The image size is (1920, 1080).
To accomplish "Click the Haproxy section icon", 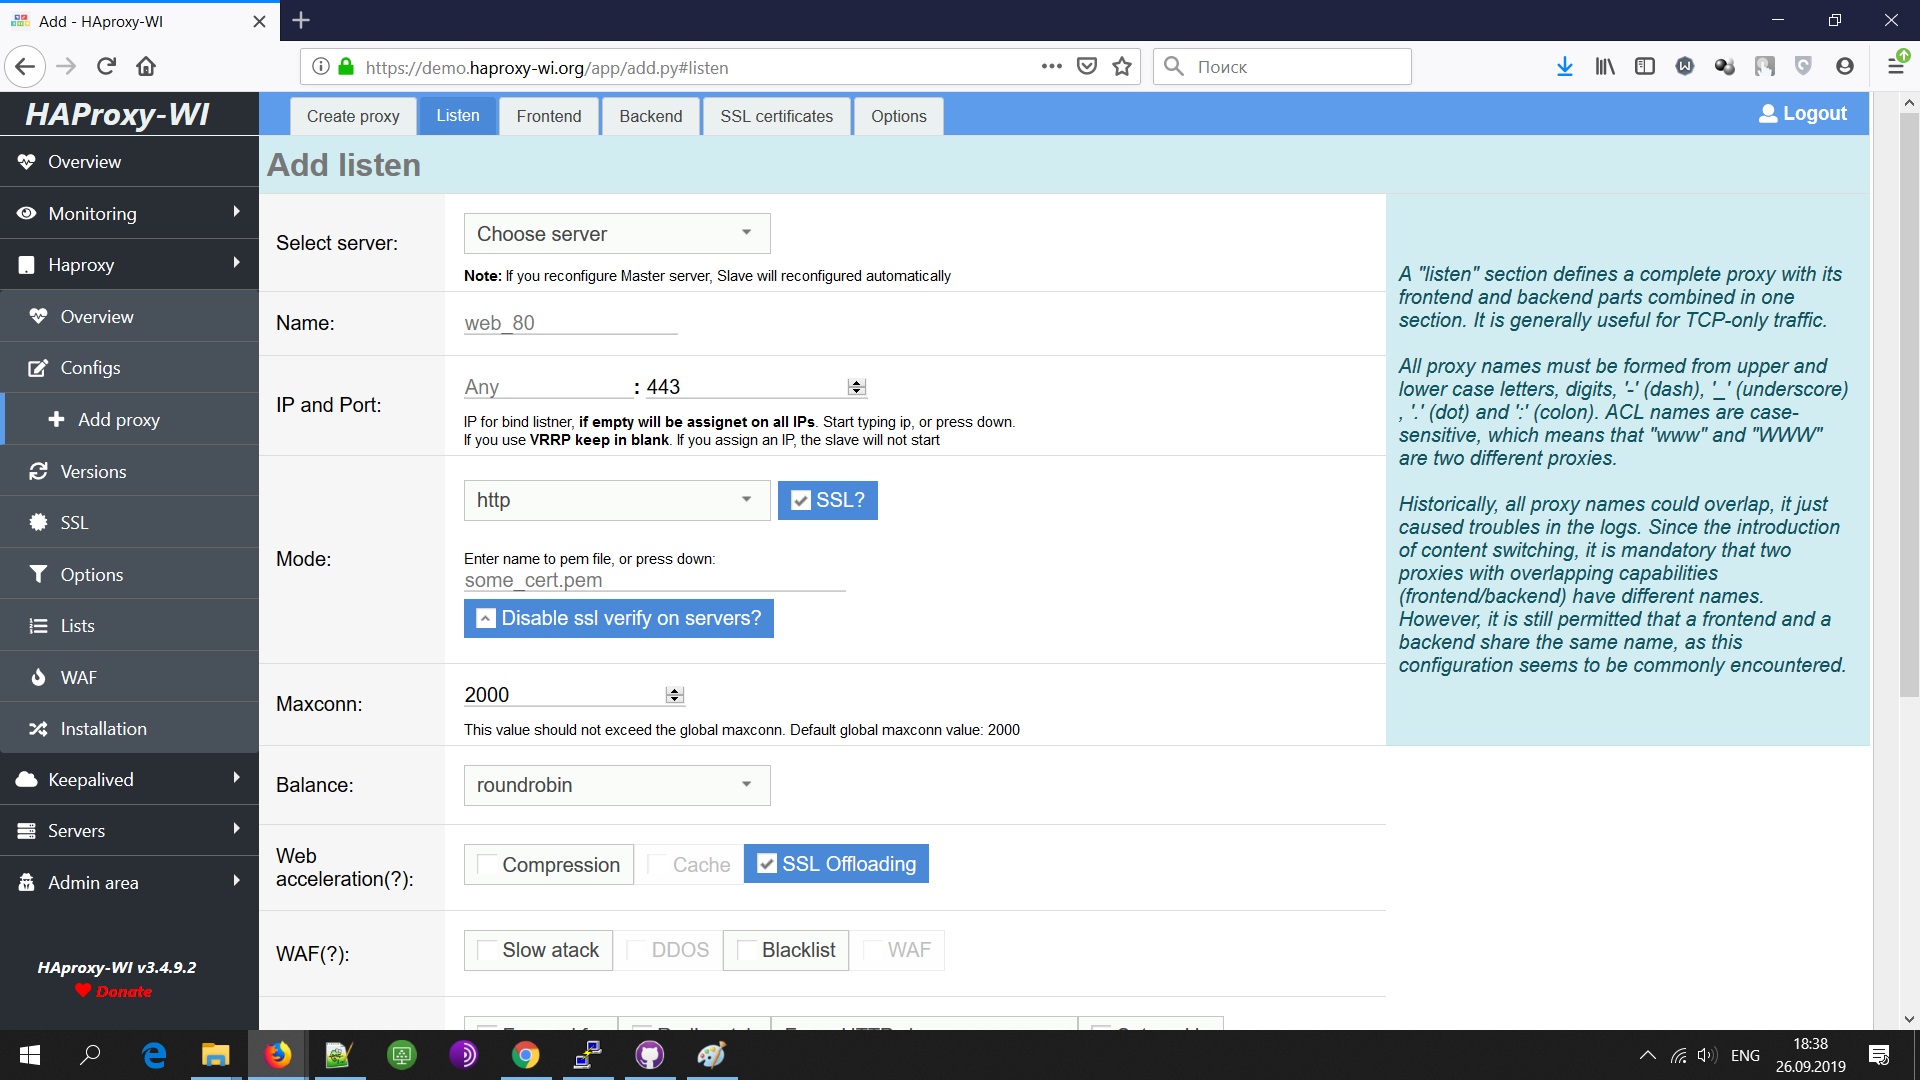I will pos(26,265).
